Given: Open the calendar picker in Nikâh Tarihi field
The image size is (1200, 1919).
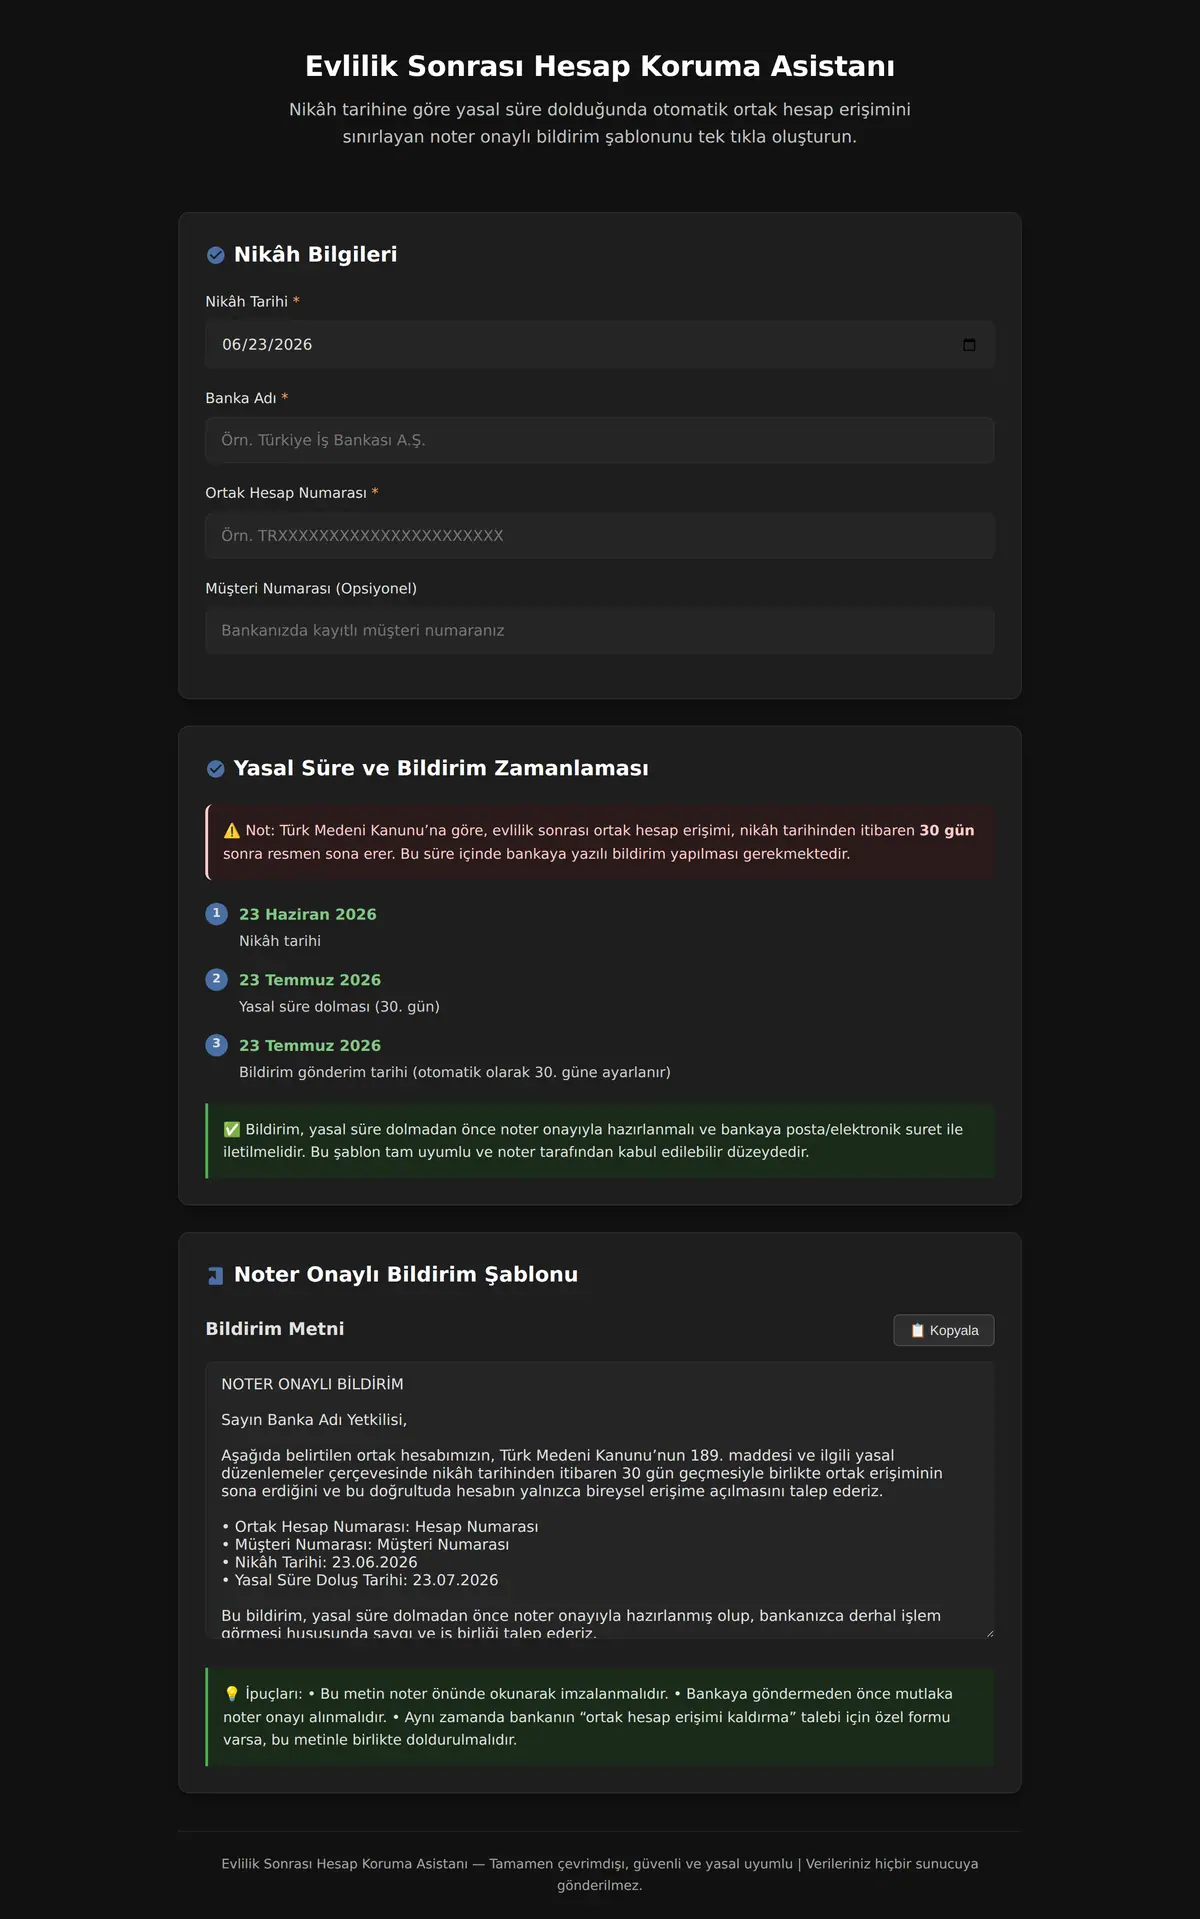Looking at the screenshot, I should click(x=969, y=345).
